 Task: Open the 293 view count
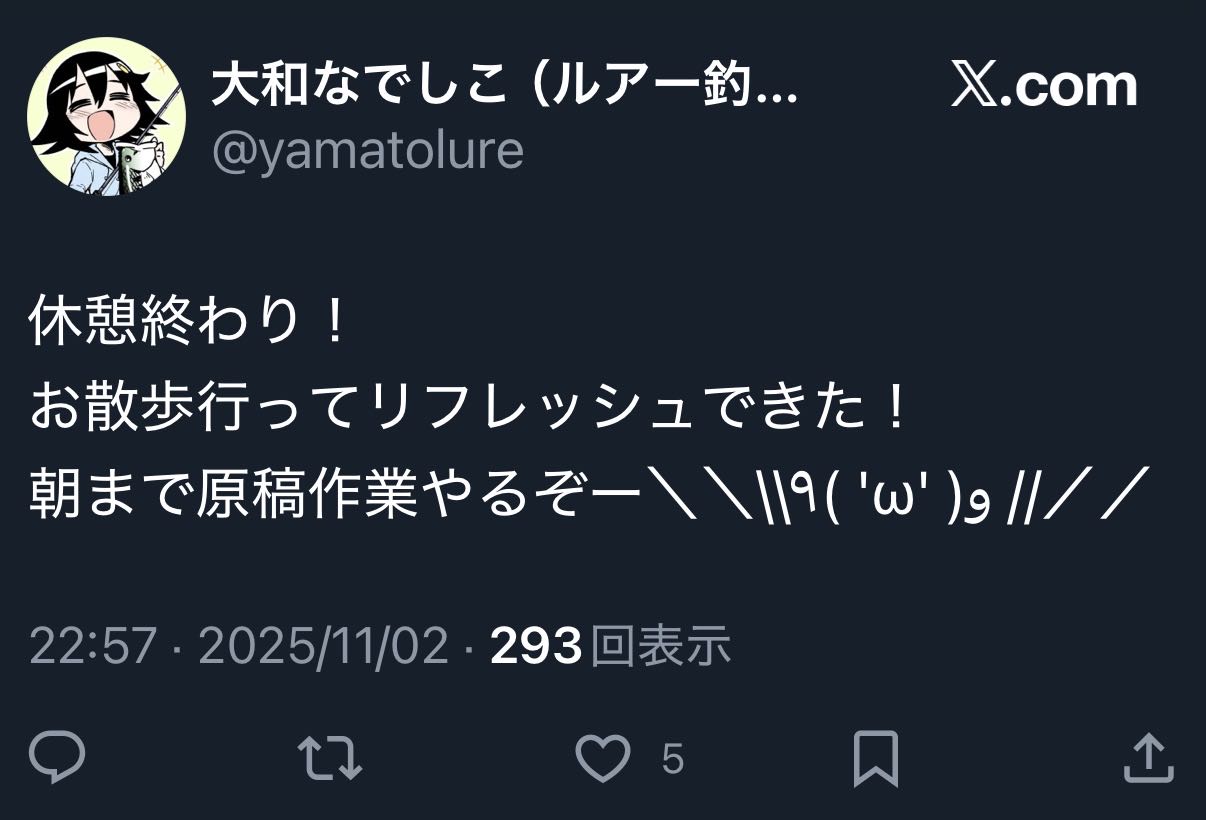pos(536,646)
